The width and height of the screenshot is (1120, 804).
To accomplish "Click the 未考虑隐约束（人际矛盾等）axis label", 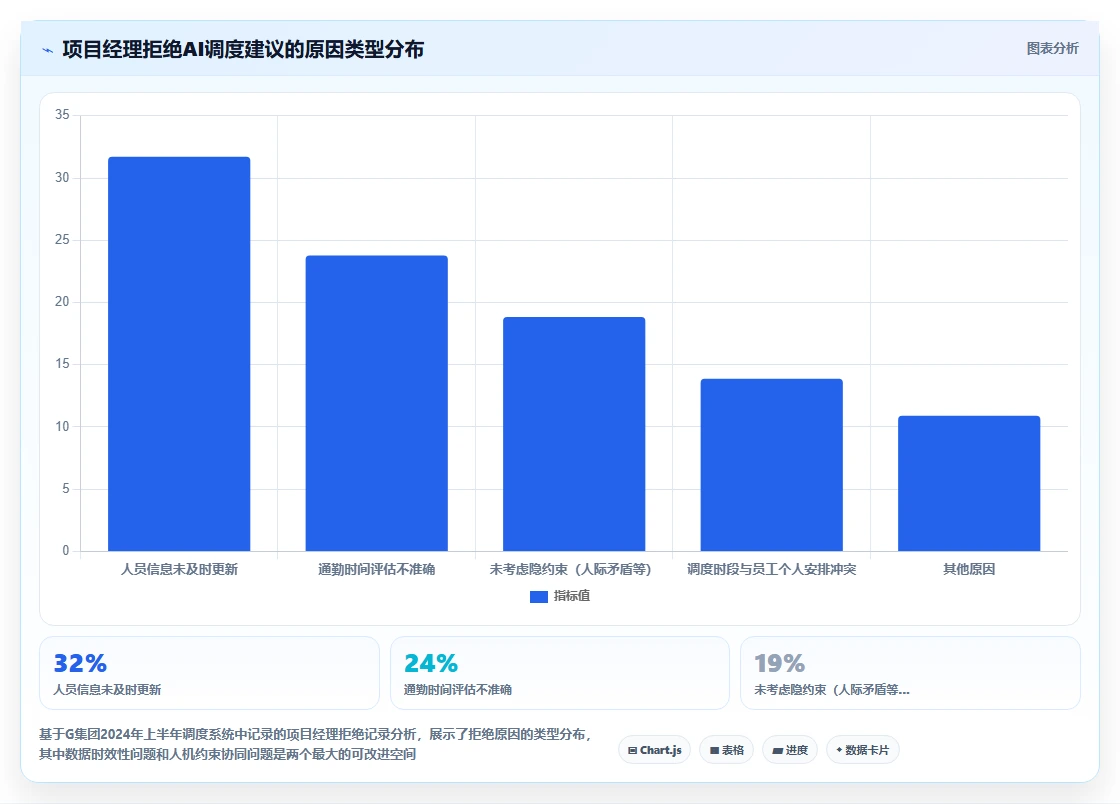I will point(571,569).
